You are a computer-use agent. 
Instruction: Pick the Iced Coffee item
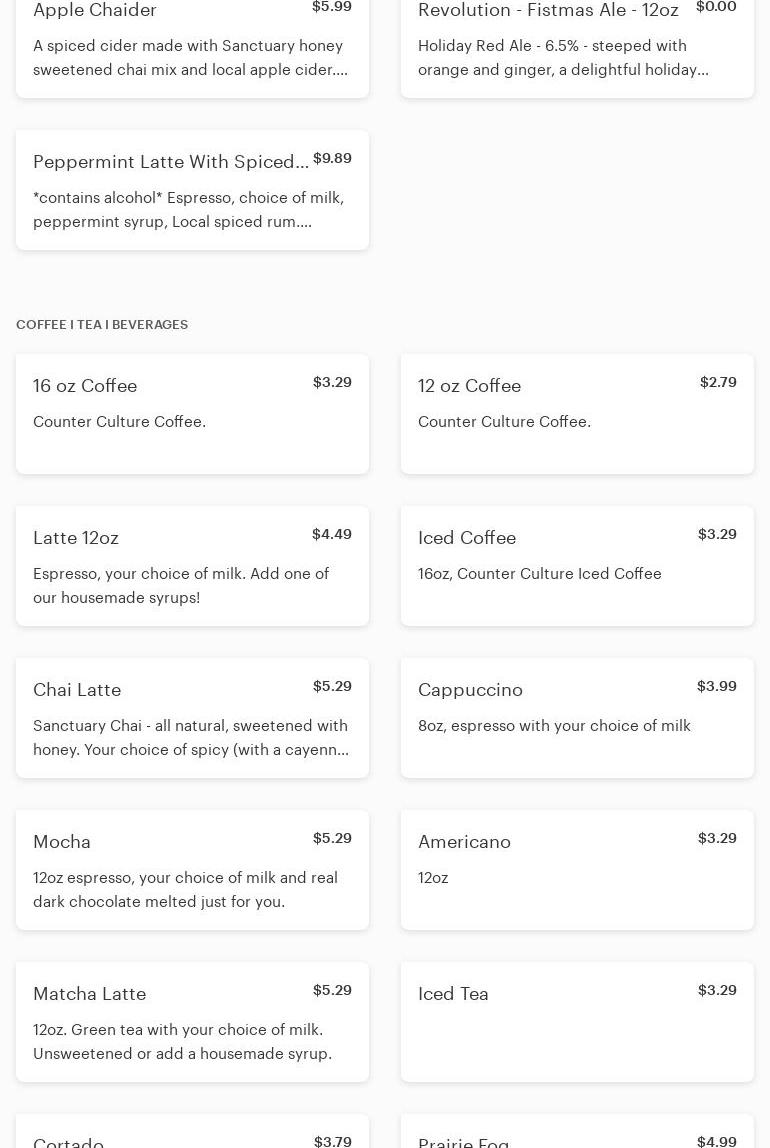pyautogui.click(x=577, y=566)
